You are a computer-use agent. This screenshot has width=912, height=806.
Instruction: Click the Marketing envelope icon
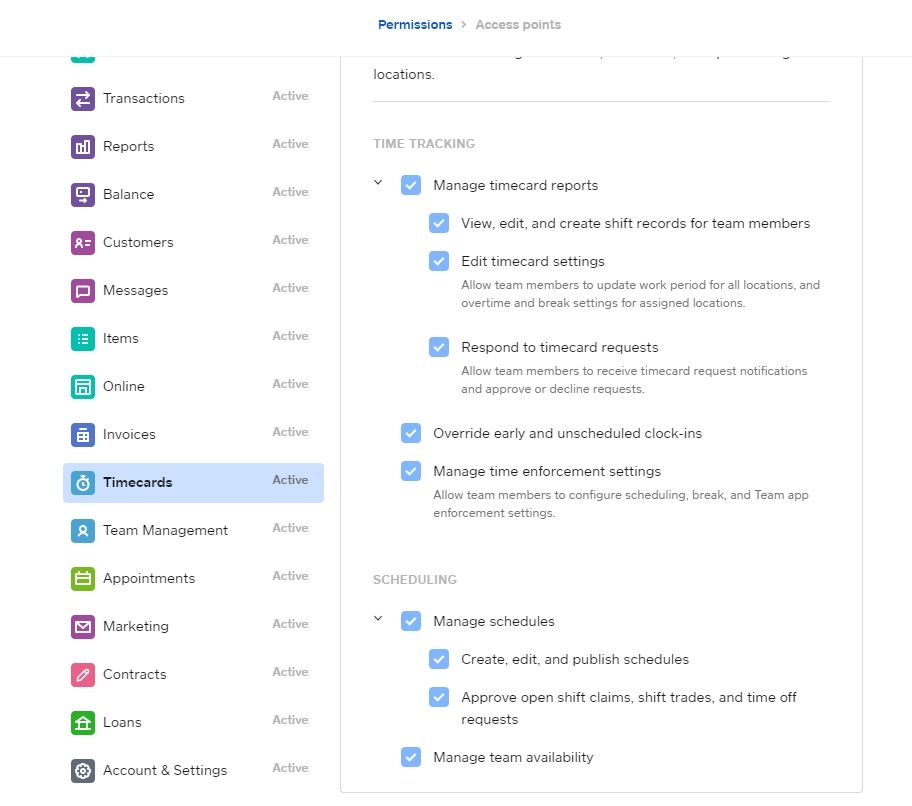tap(82, 626)
